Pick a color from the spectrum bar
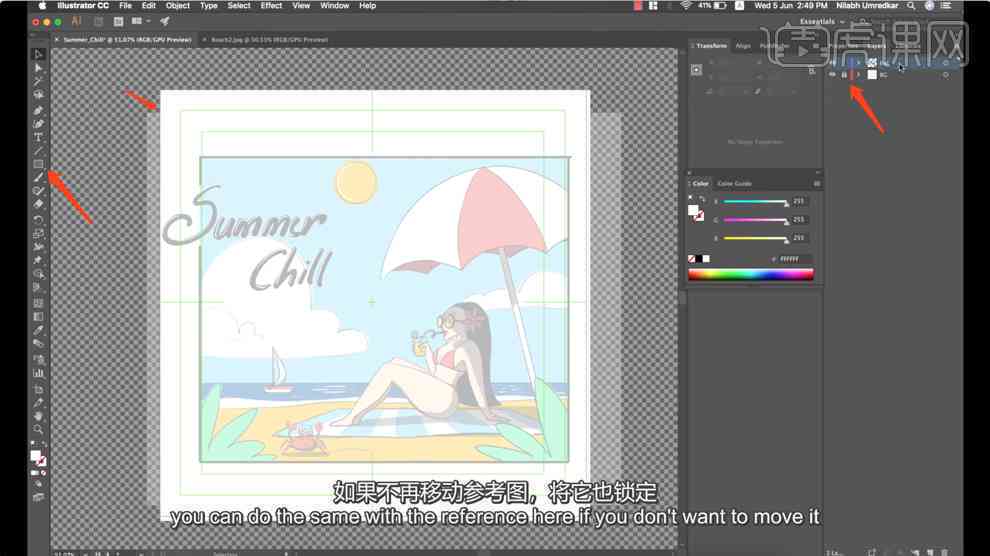This screenshot has width=990, height=556. coord(751,275)
